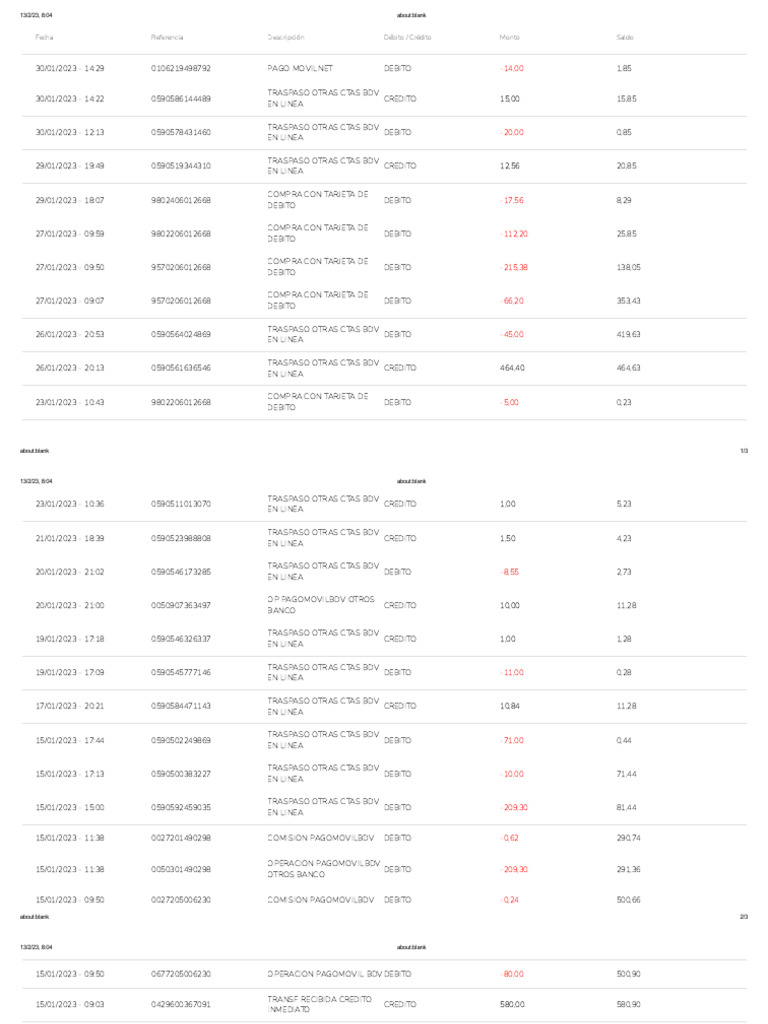This screenshot has height=1024, width=768.
Task: Click the Descripción column header
Action: coord(285,37)
